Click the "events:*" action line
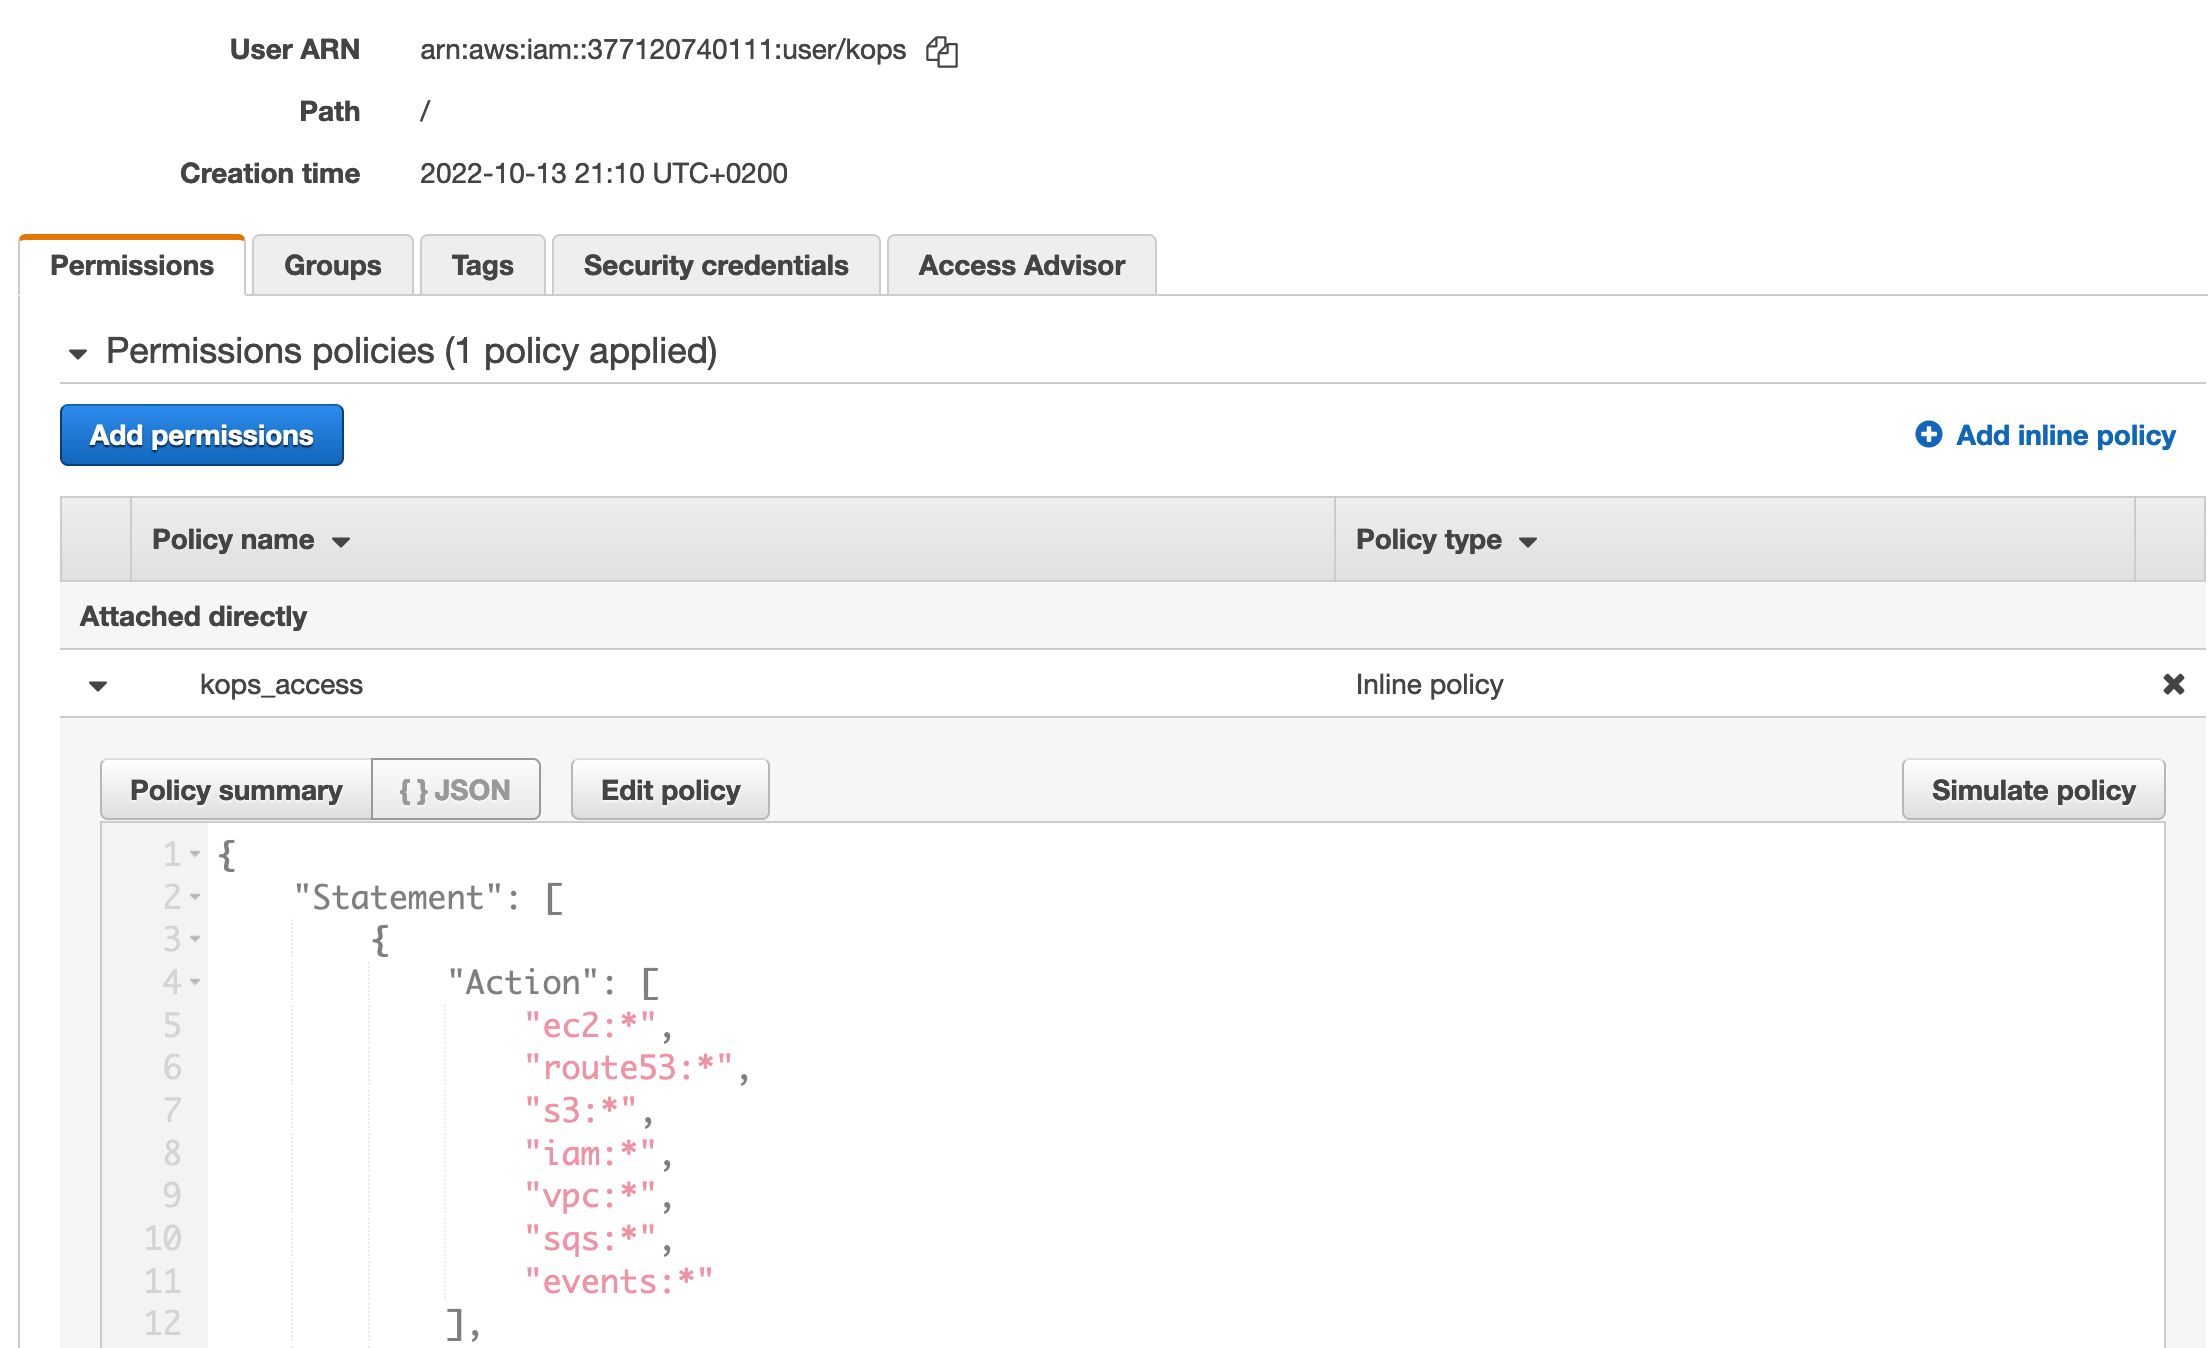The image size is (2208, 1348). click(618, 1282)
